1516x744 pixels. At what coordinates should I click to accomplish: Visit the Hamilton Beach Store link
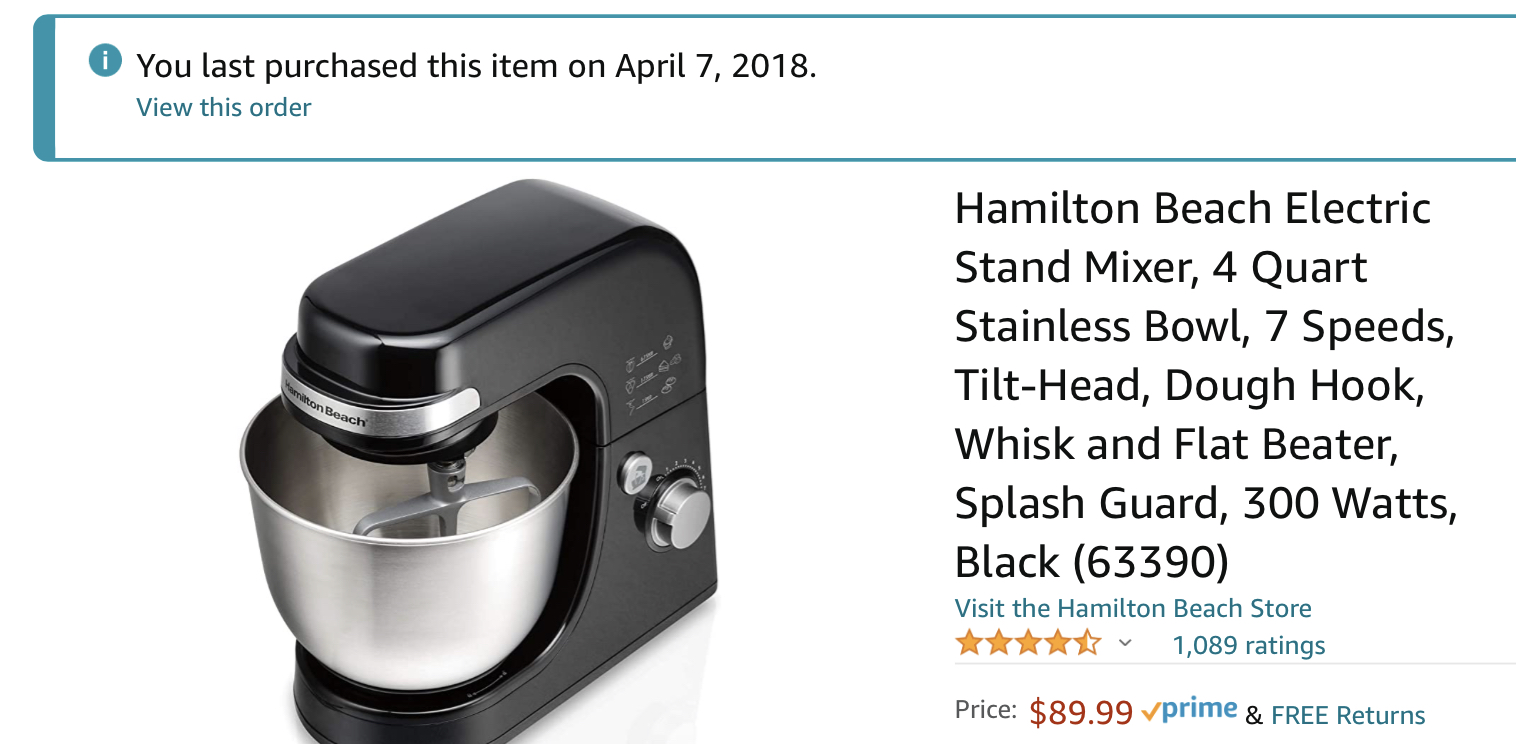click(x=1132, y=608)
